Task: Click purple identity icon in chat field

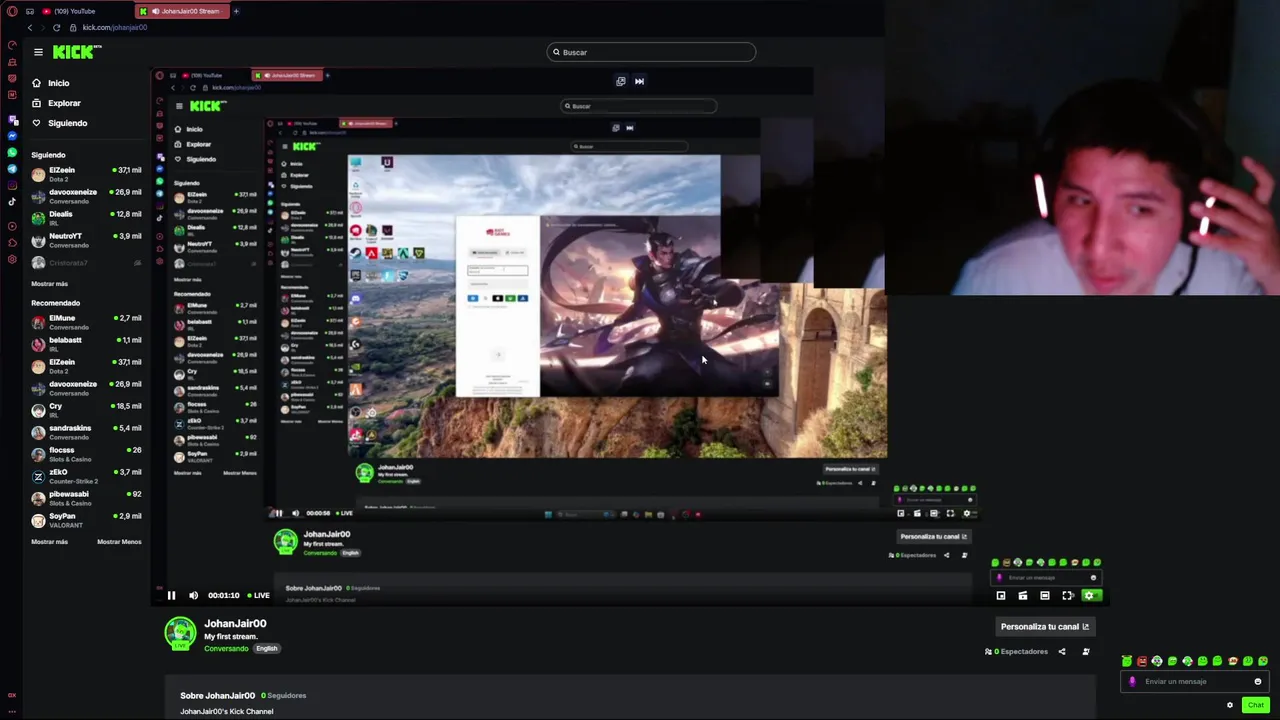Action: click(x=1132, y=682)
